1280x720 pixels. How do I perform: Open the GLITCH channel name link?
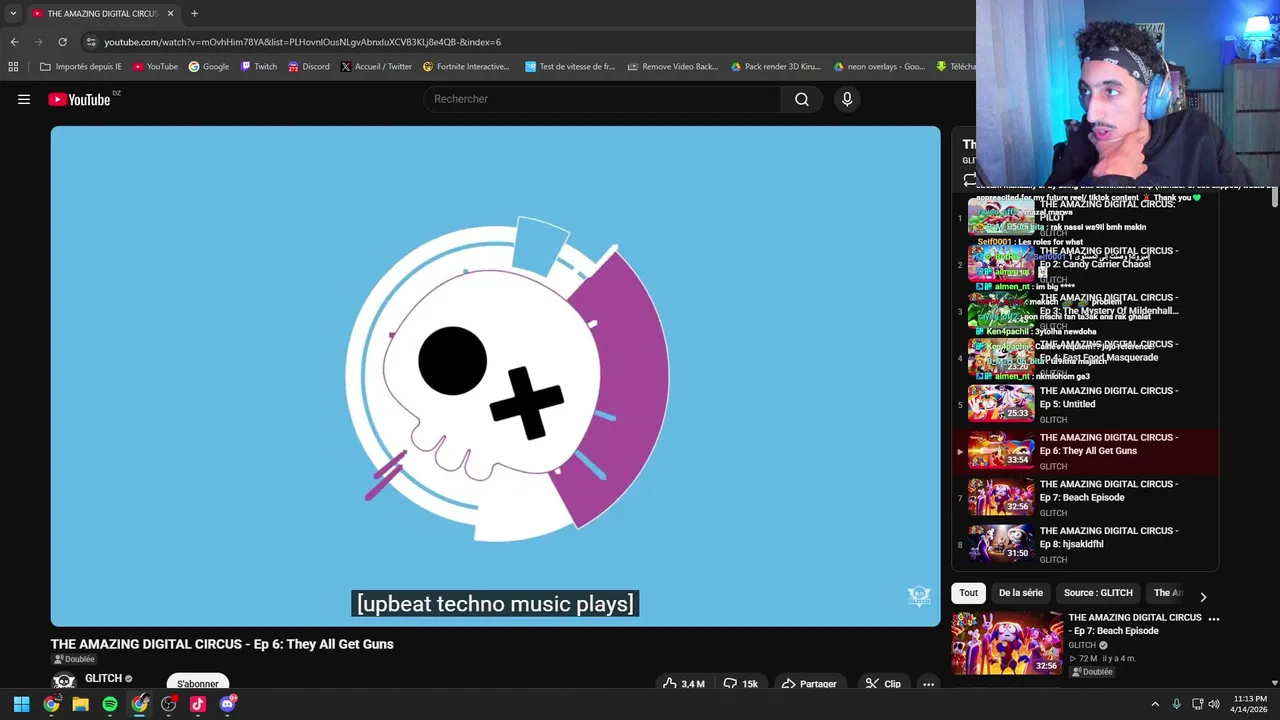tap(103, 678)
